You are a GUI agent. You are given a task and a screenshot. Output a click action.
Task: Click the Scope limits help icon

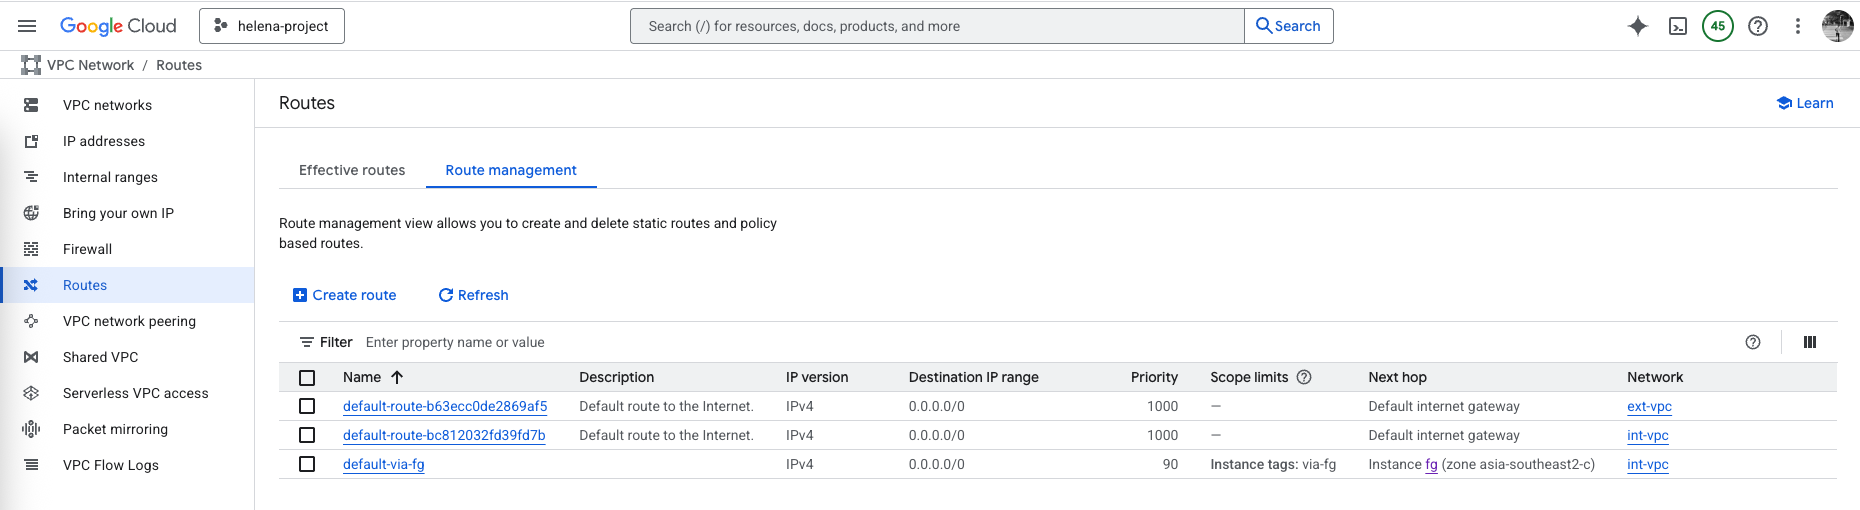pyautogui.click(x=1304, y=377)
